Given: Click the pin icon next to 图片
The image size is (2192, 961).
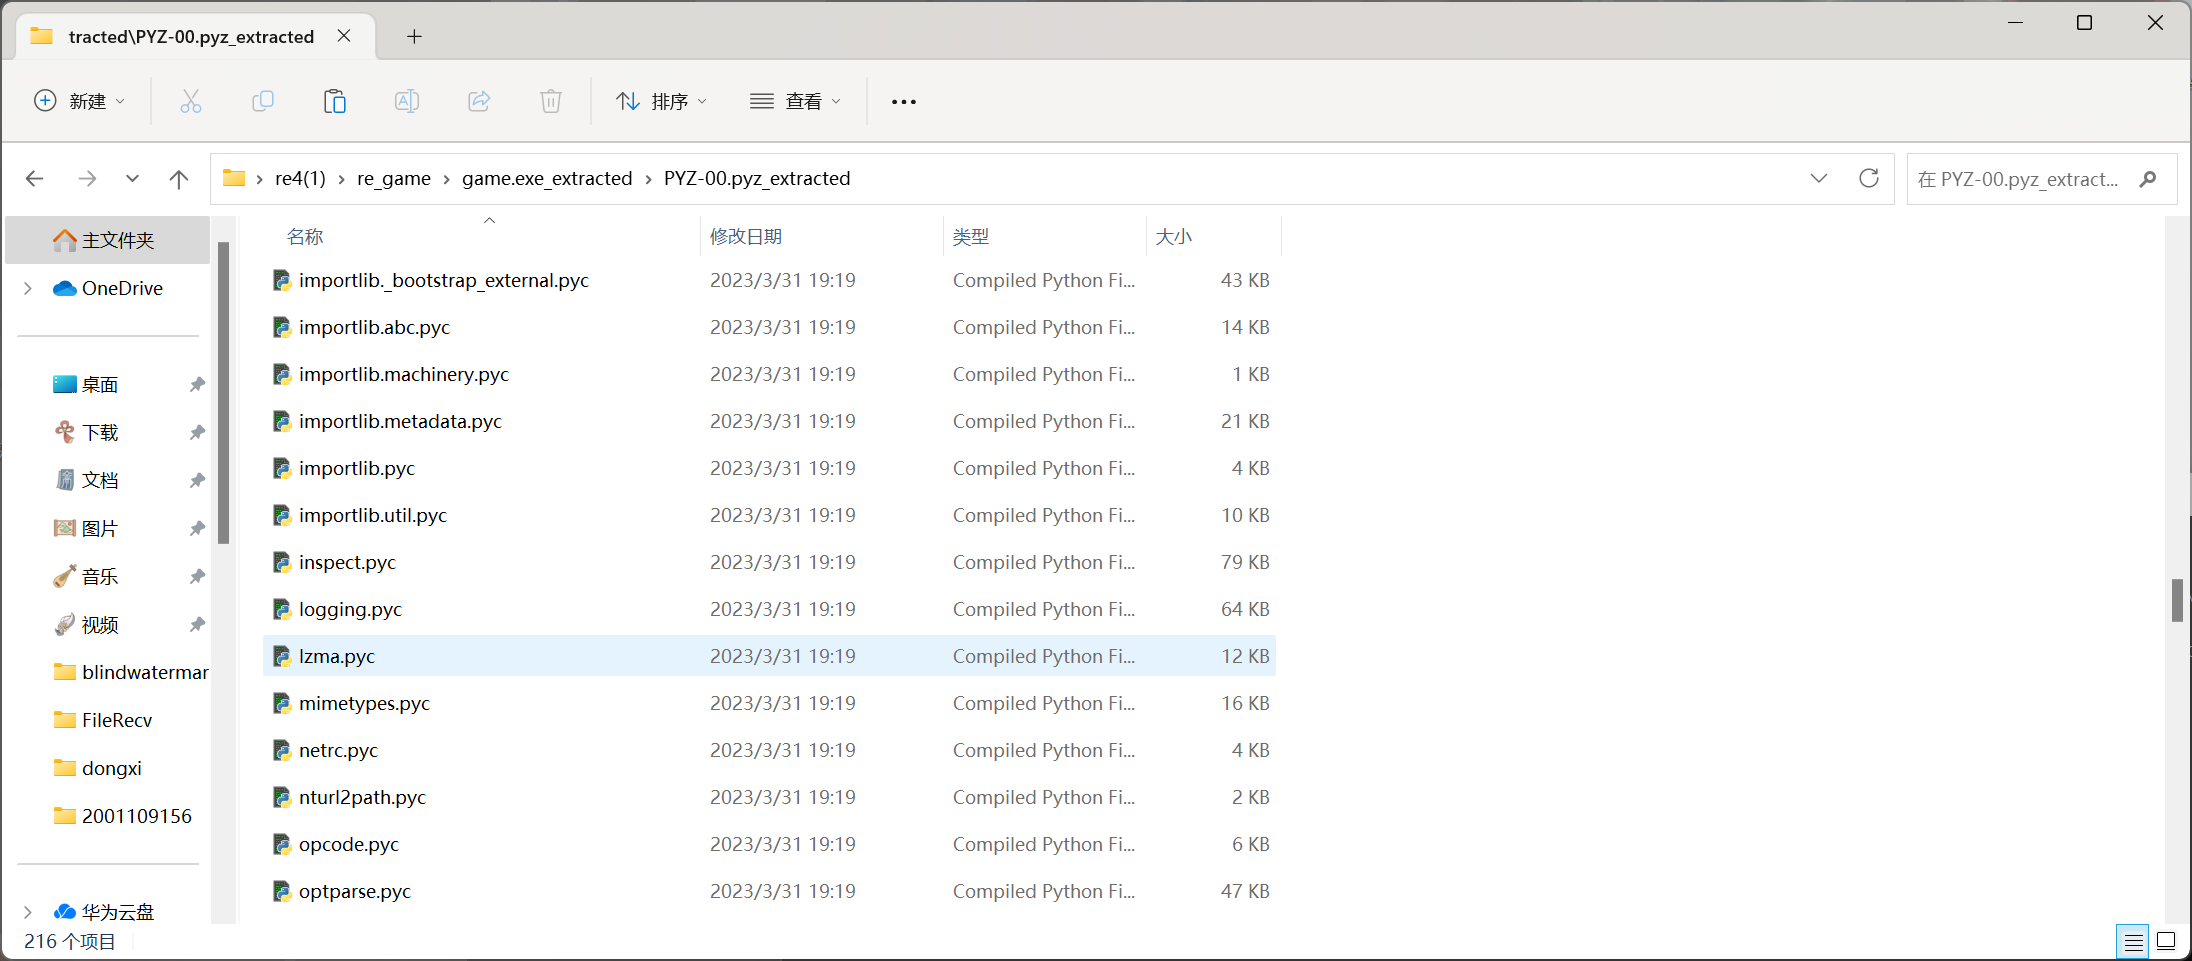Looking at the screenshot, I should (x=197, y=528).
